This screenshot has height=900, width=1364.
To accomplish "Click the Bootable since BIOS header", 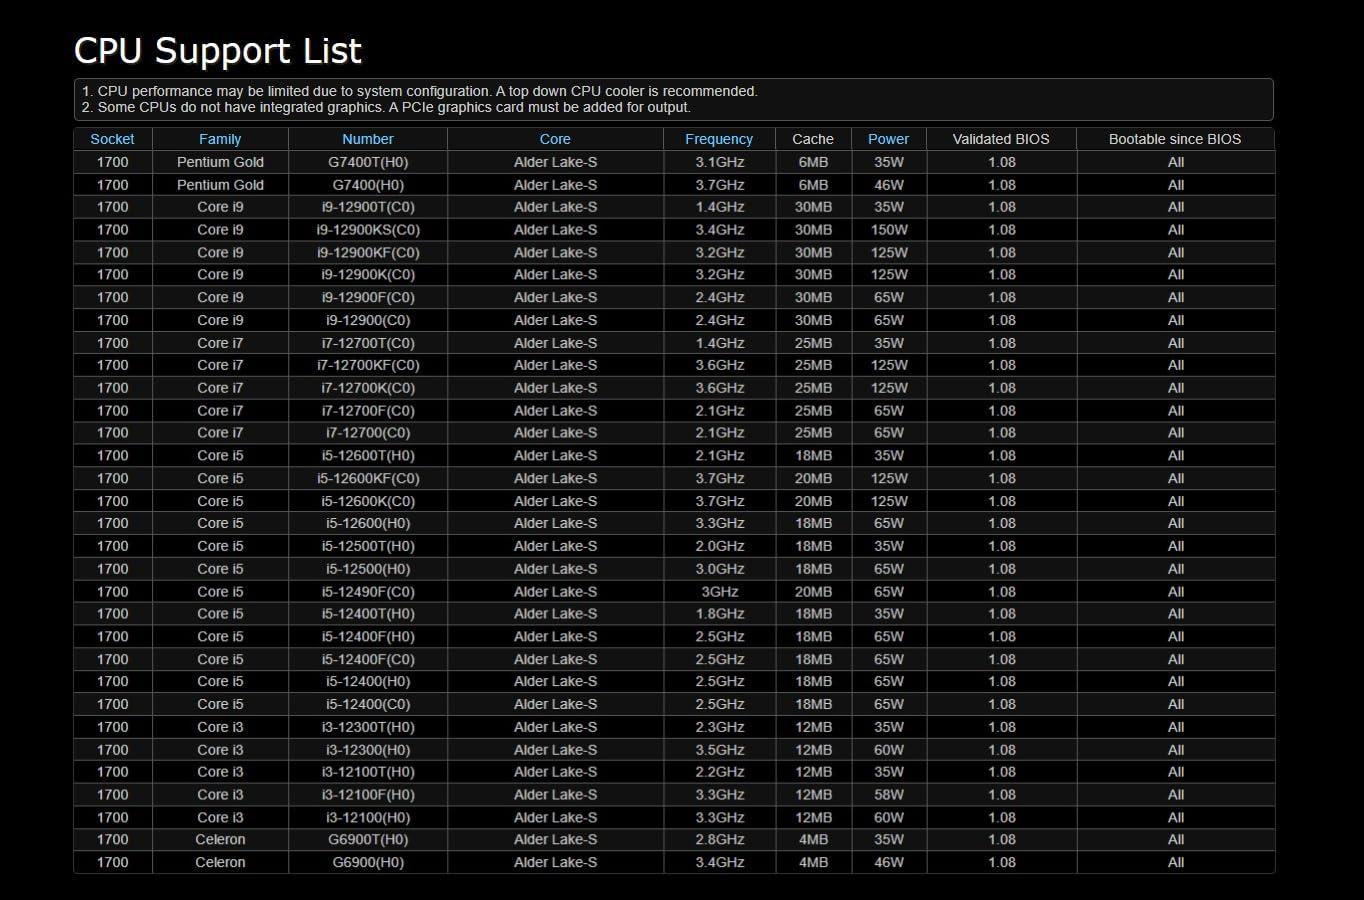I will [1175, 139].
